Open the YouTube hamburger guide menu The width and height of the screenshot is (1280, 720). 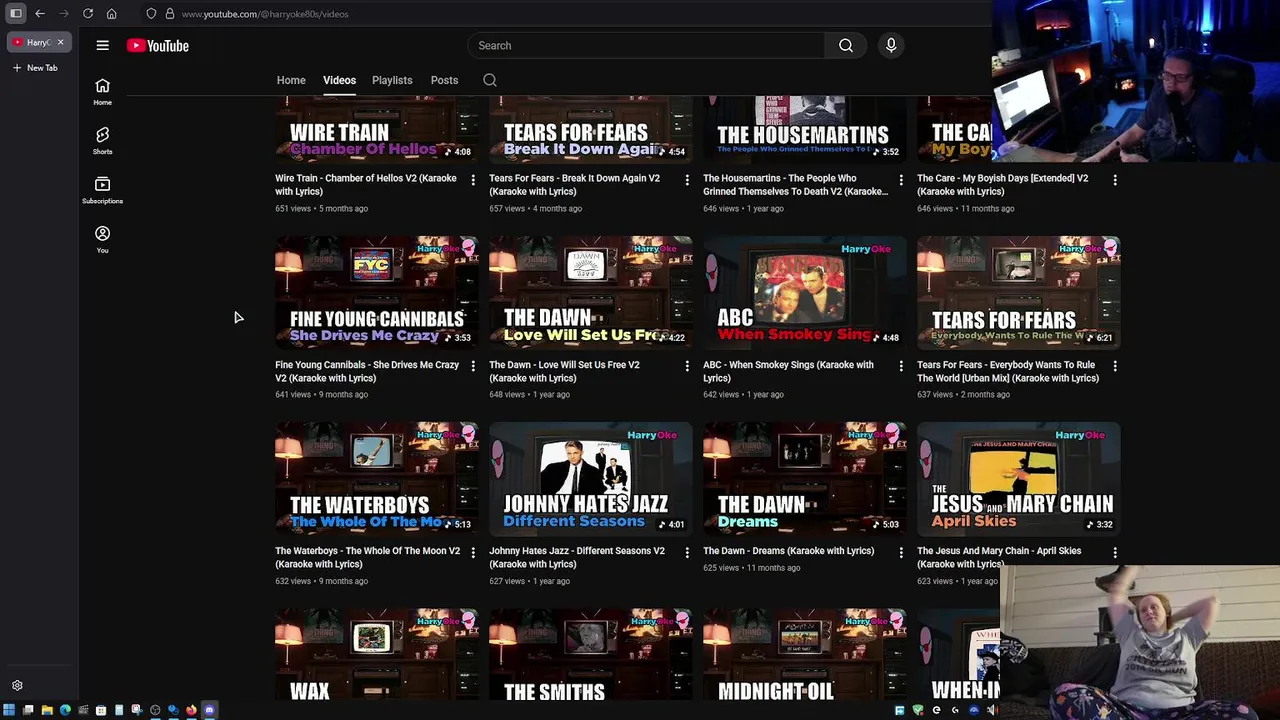pyautogui.click(x=102, y=45)
